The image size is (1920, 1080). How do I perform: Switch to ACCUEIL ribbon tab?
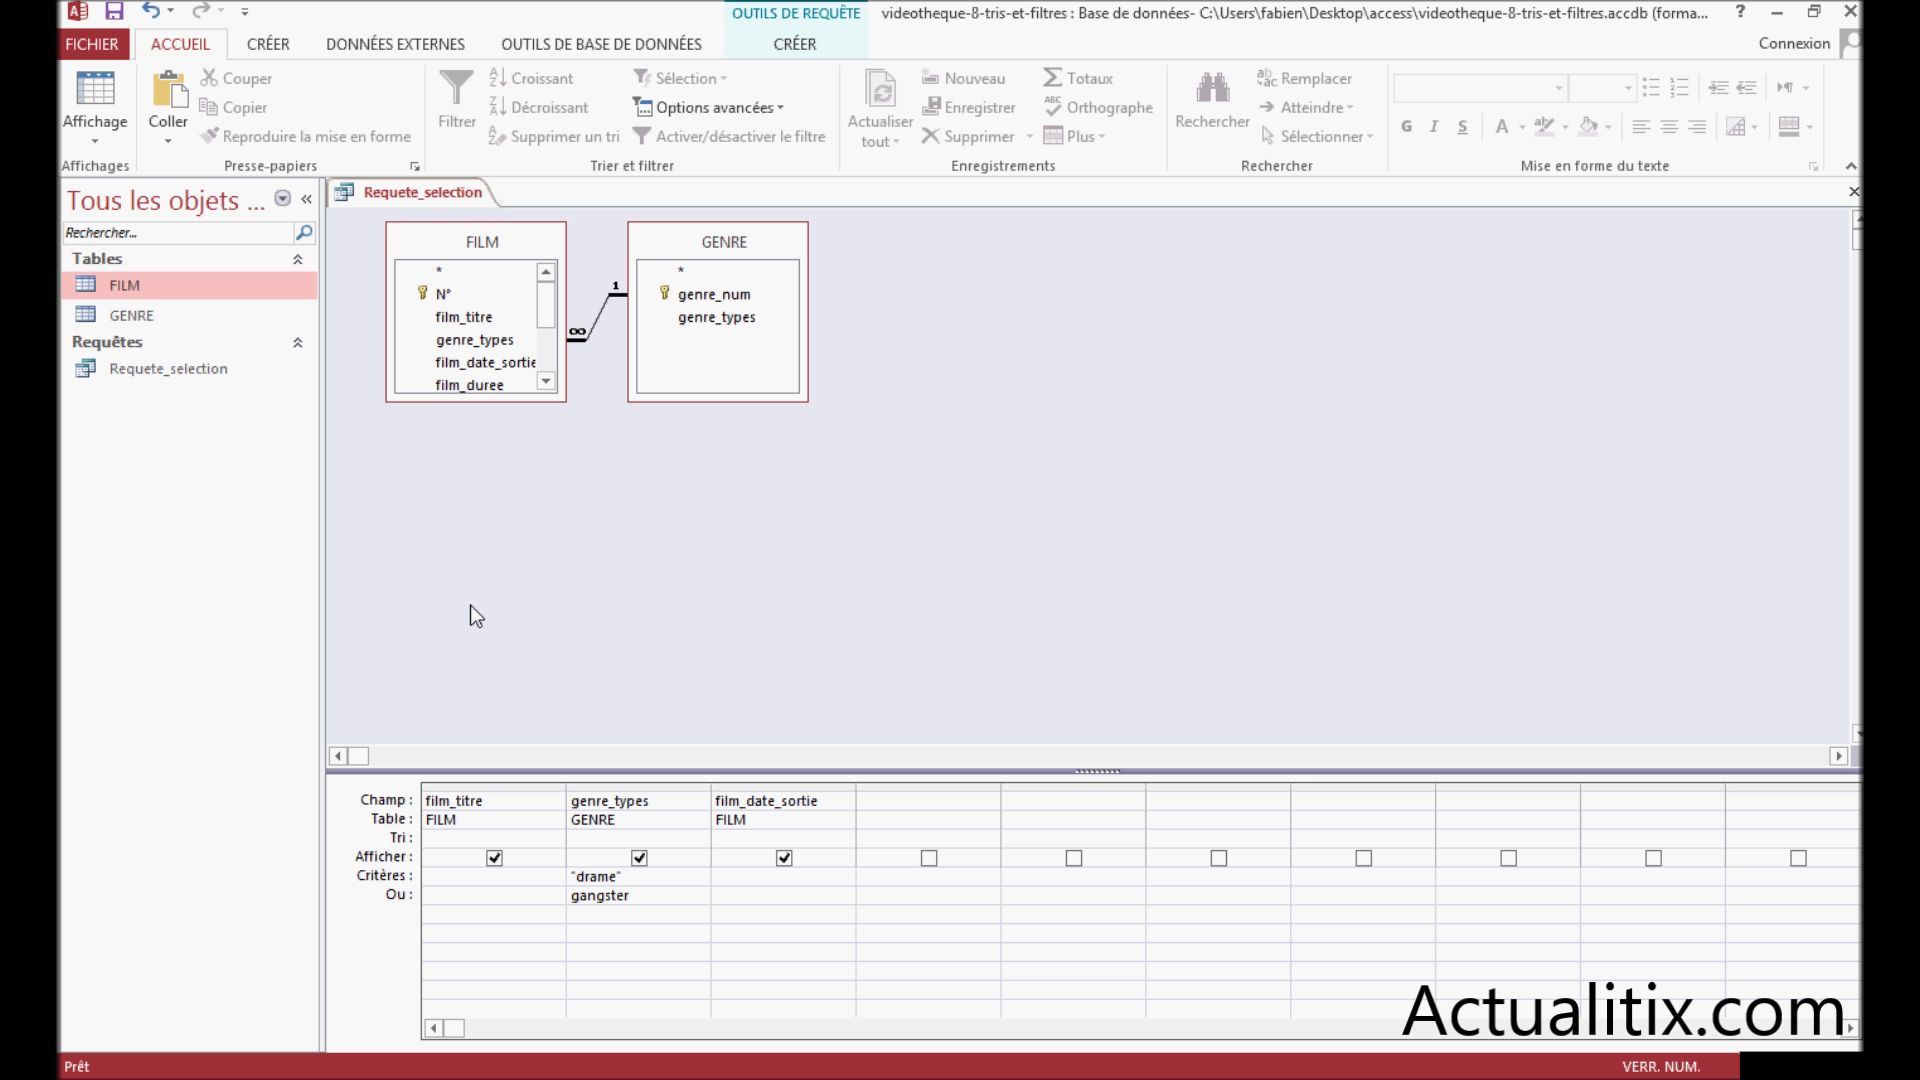pos(180,44)
